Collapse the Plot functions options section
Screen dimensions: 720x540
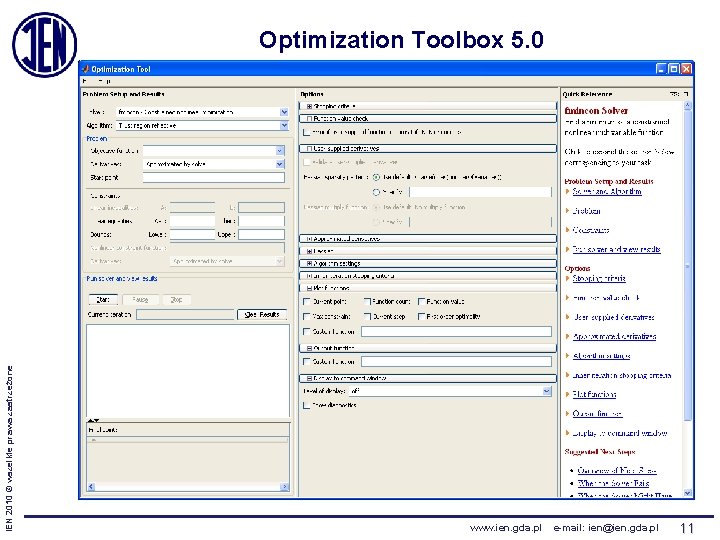(x=309, y=288)
